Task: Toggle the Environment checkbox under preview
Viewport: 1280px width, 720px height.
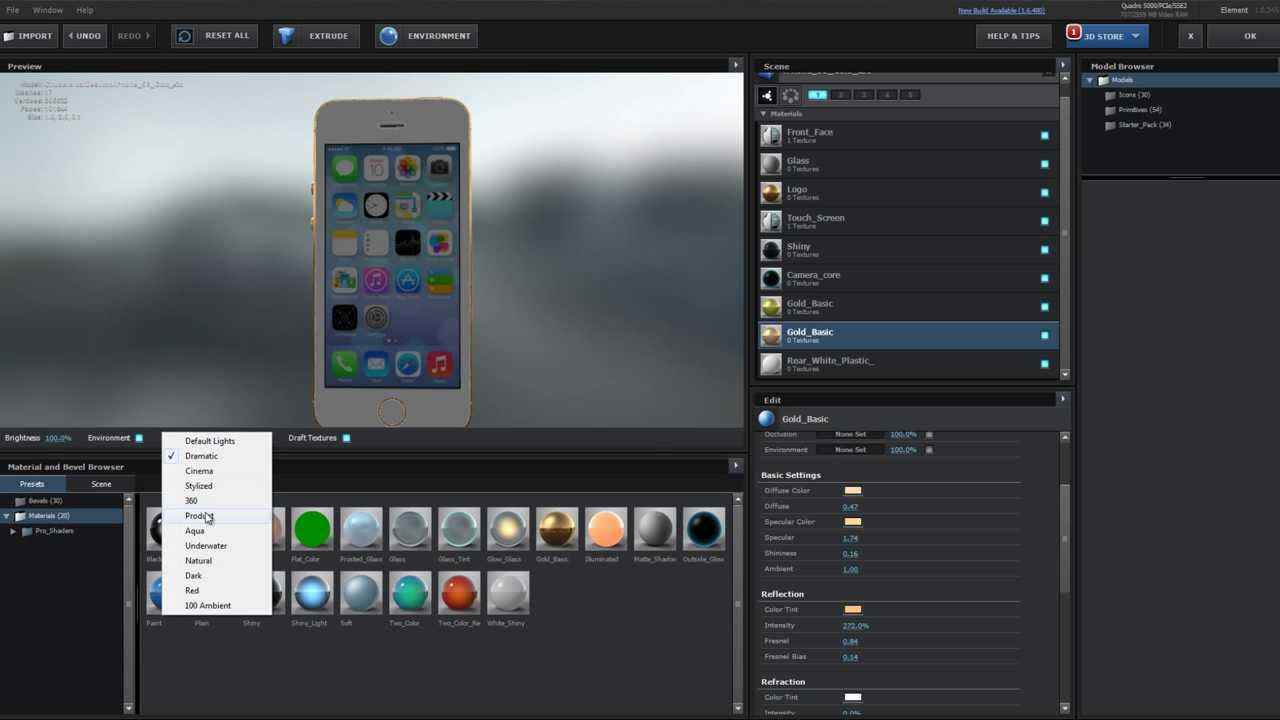Action: (x=139, y=438)
